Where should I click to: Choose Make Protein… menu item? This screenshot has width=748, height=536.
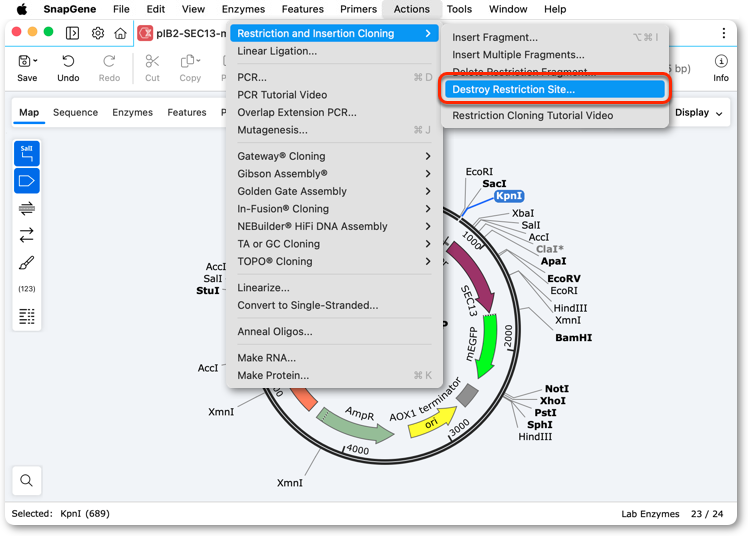pos(334,376)
